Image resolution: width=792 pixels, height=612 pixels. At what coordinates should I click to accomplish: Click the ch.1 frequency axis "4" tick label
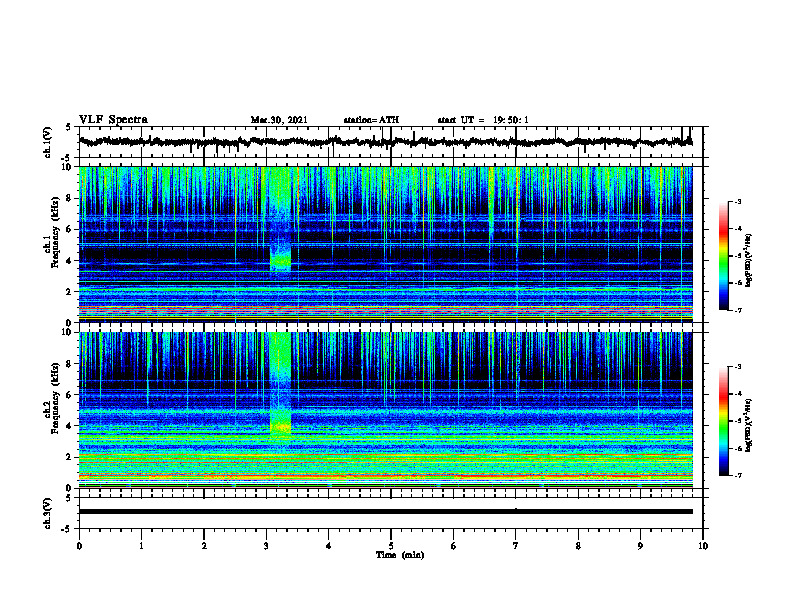70,261
